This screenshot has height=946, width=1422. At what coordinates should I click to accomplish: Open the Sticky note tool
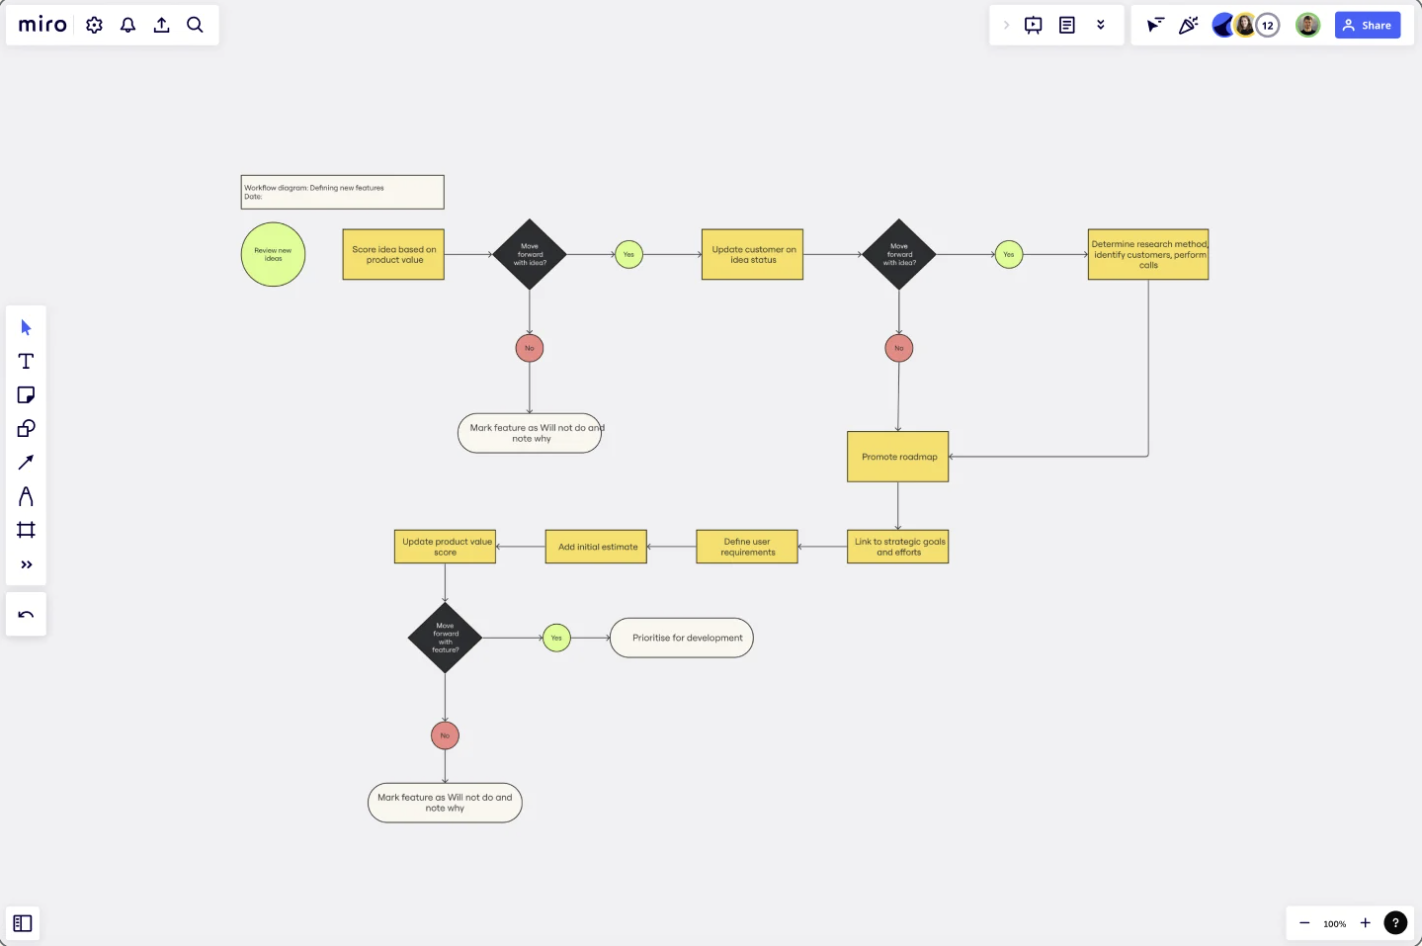26,394
